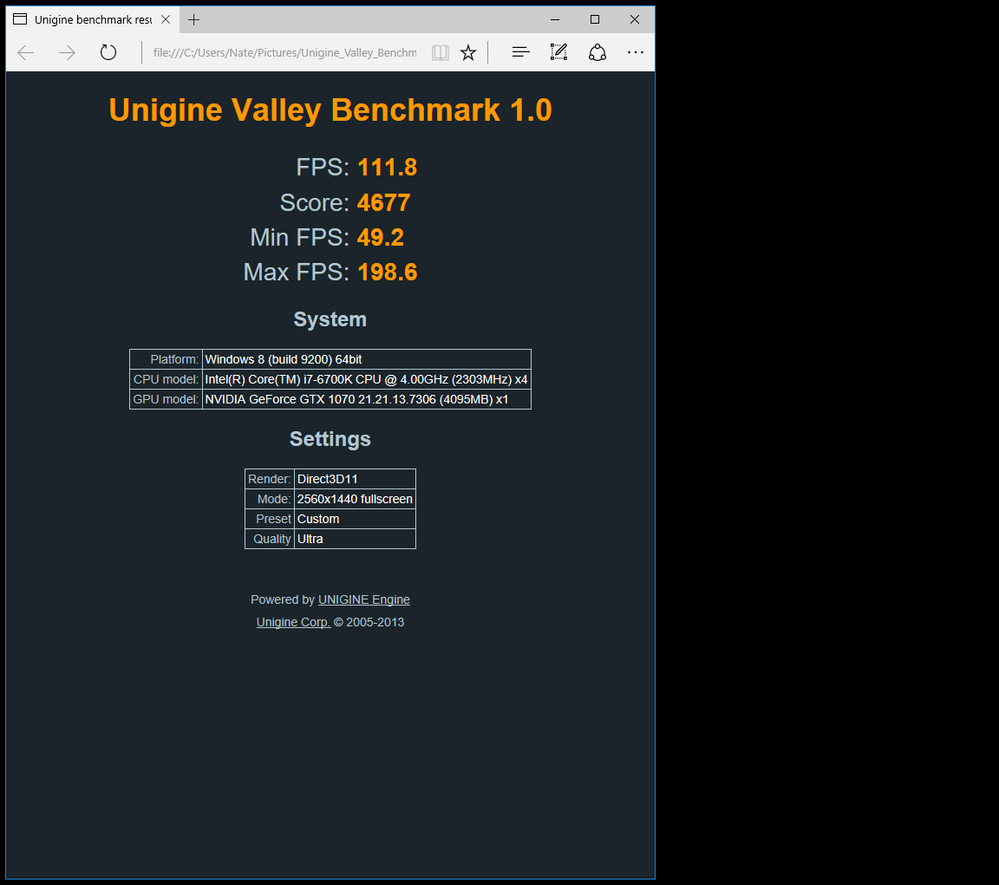
Task: Click the Intel Core i7-6700K CPU cell
Action: click(366, 379)
